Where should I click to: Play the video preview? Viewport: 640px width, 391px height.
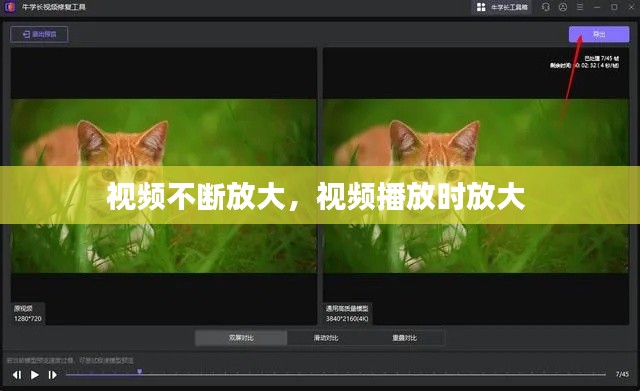coord(35,375)
